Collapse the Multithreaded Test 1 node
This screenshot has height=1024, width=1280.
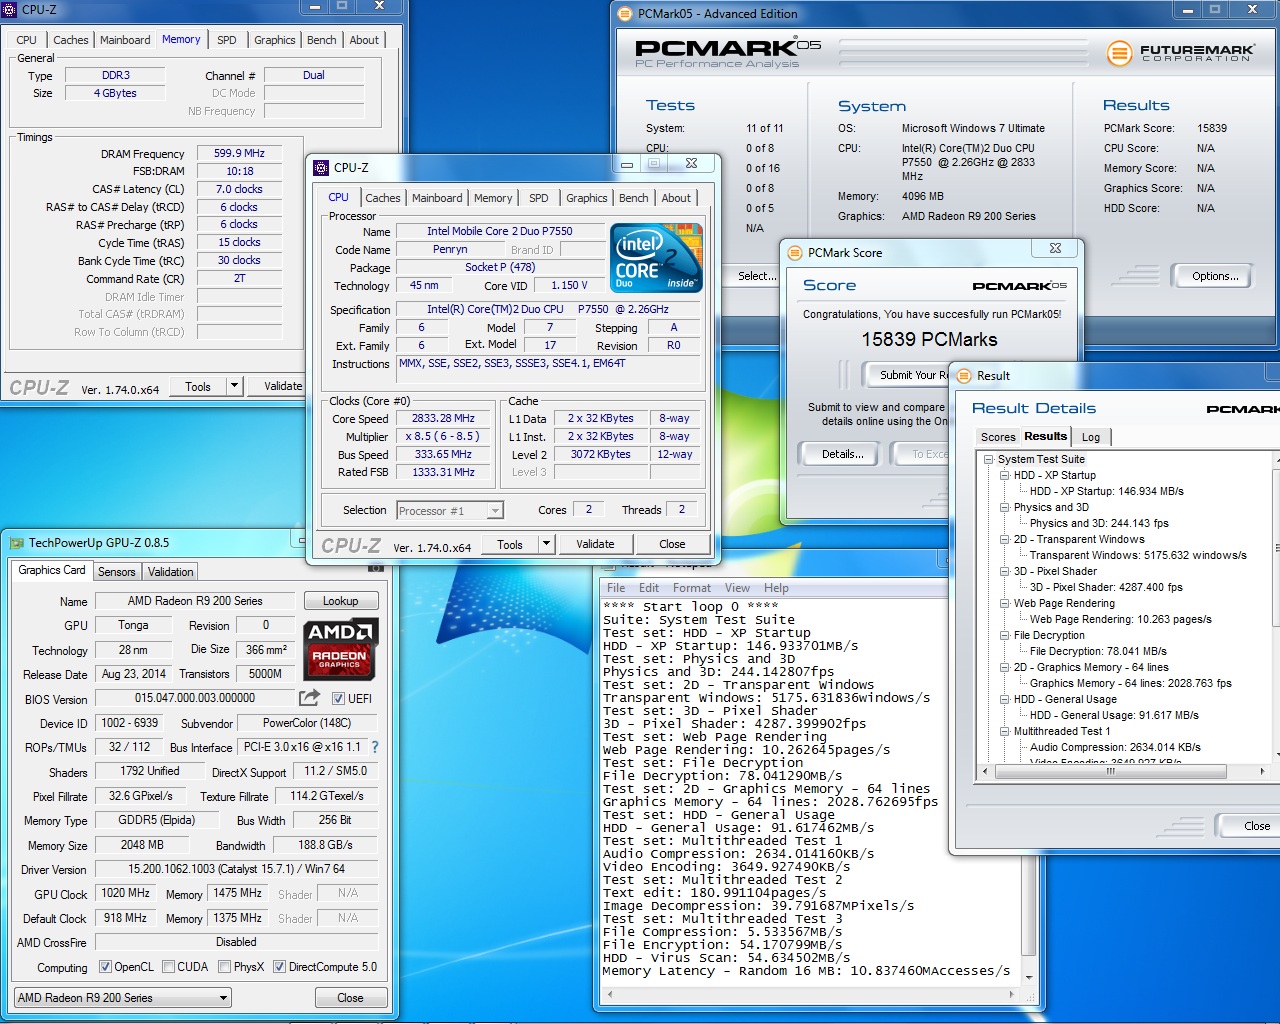[1004, 732]
